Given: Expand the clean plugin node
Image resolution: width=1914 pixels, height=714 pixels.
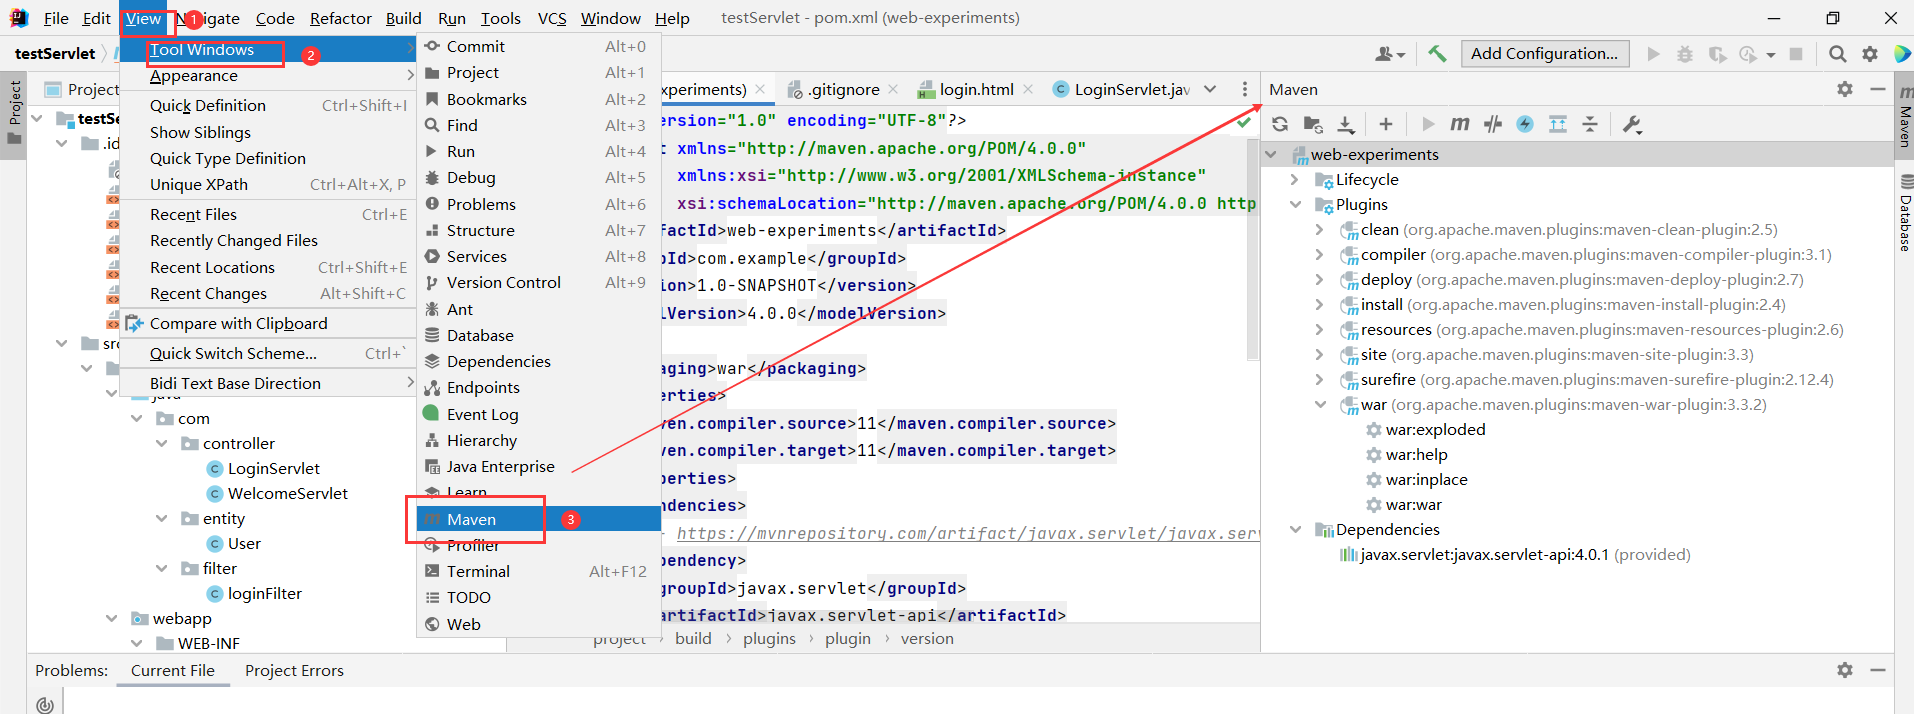Looking at the screenshot, I should tap(1319, 229).
